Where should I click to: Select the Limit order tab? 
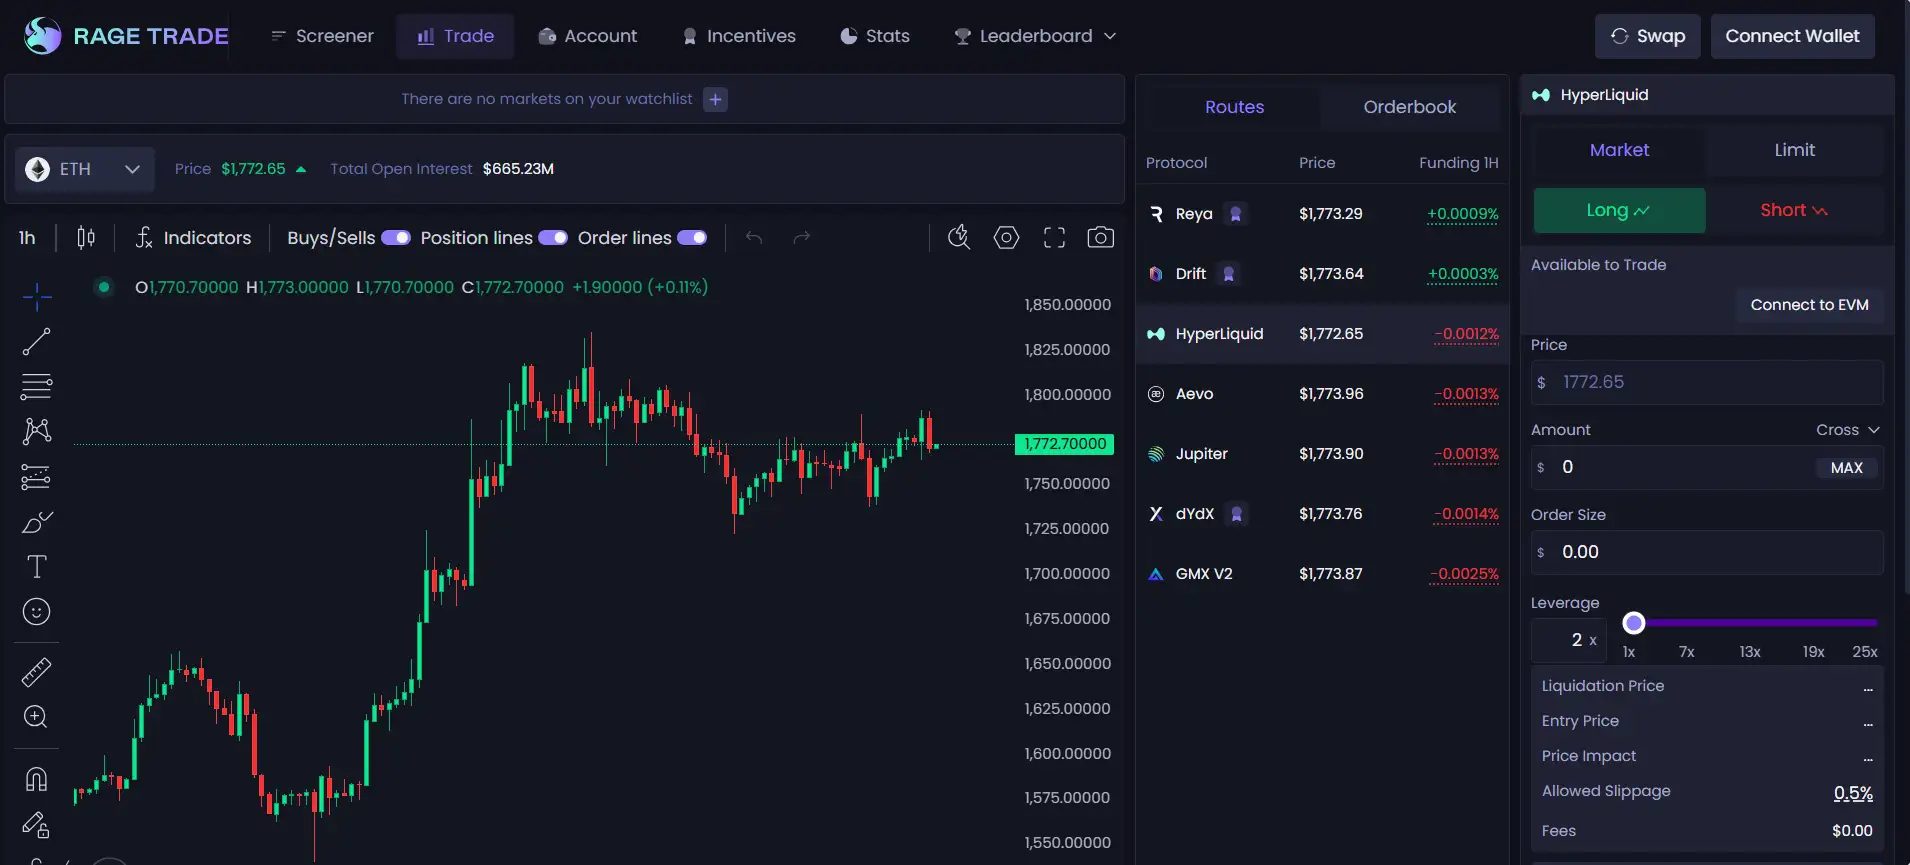[1794, 150]
